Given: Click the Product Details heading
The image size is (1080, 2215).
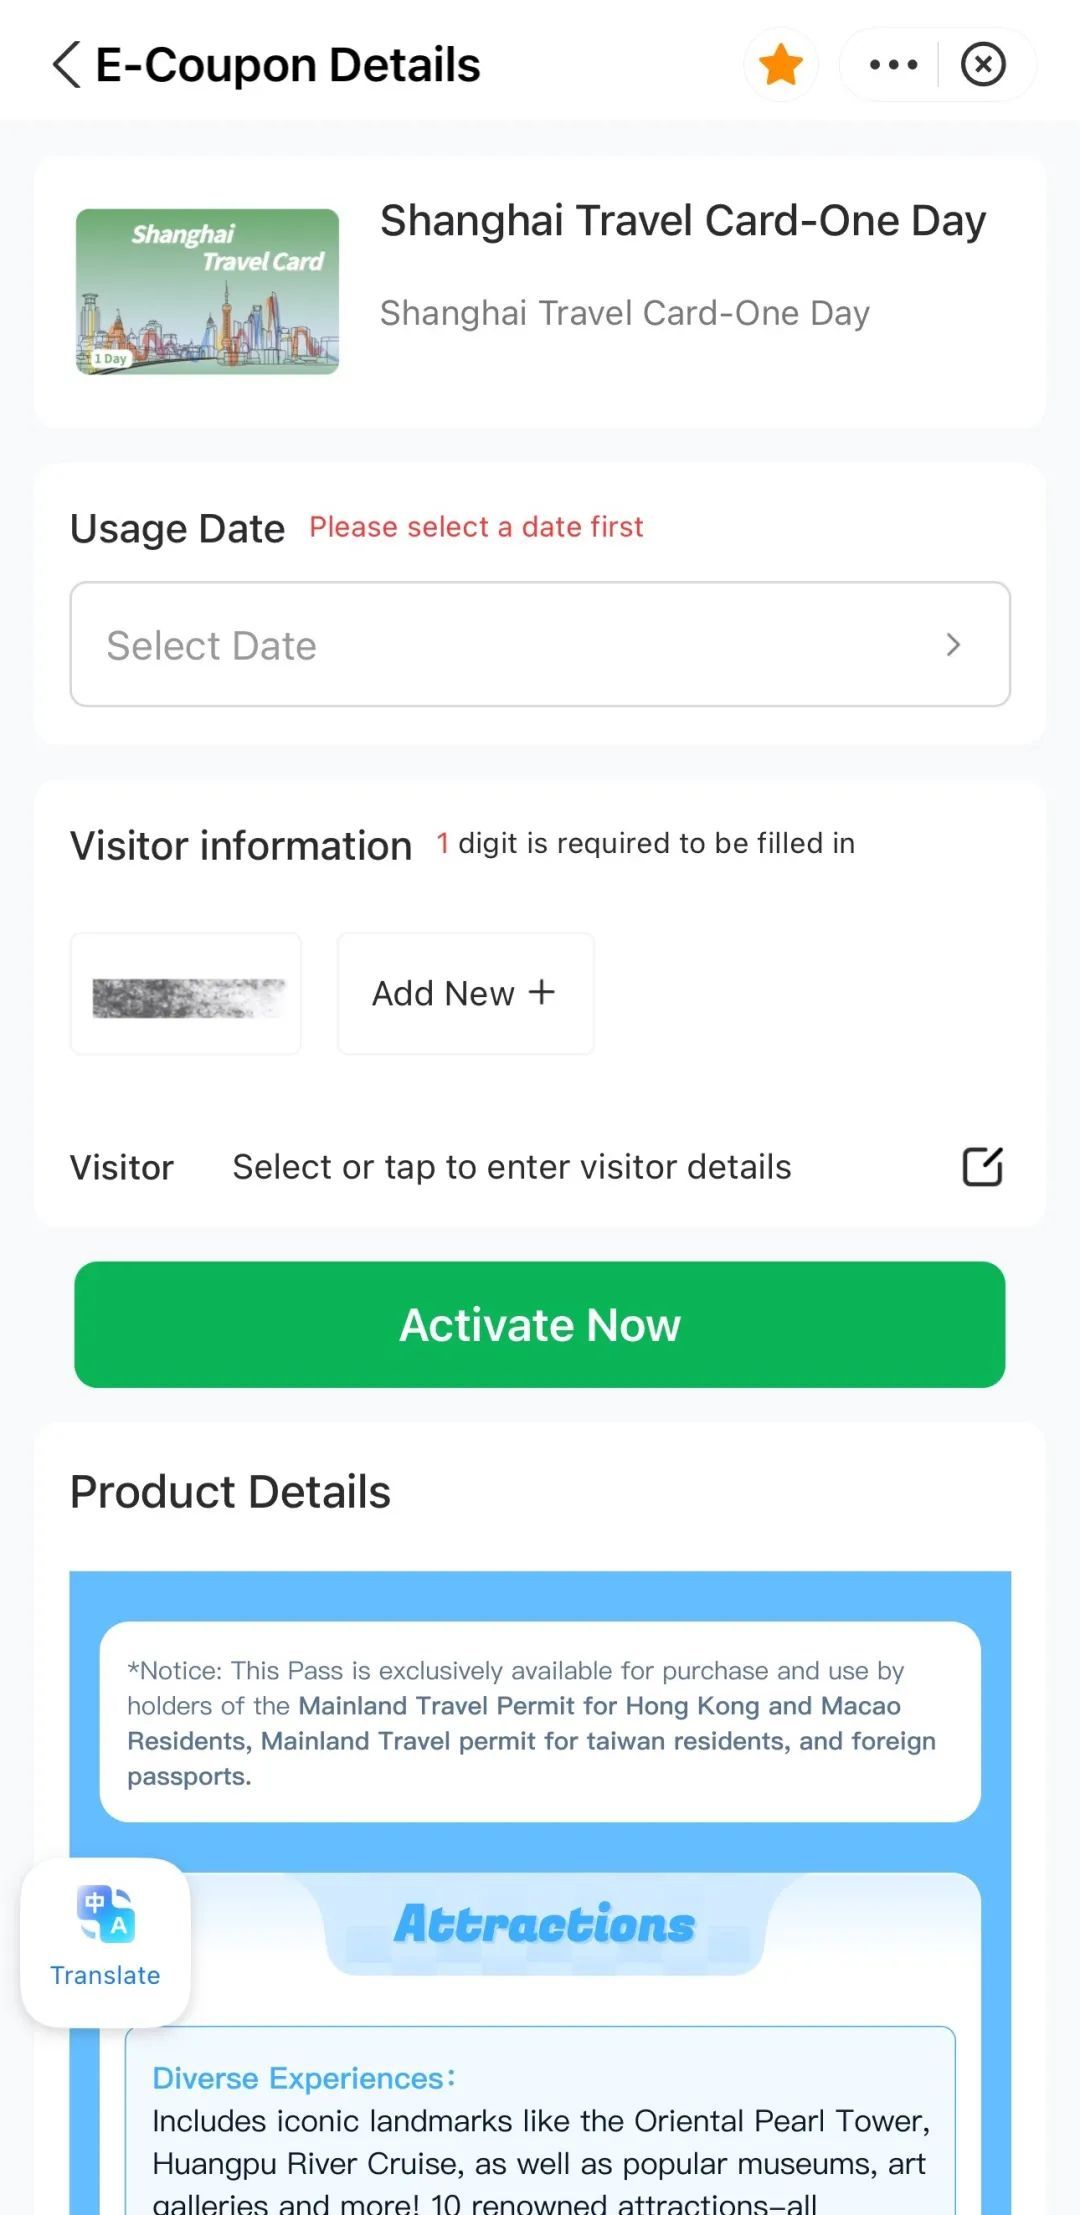Looking at the screenshot, I should tap(230, 1492).
